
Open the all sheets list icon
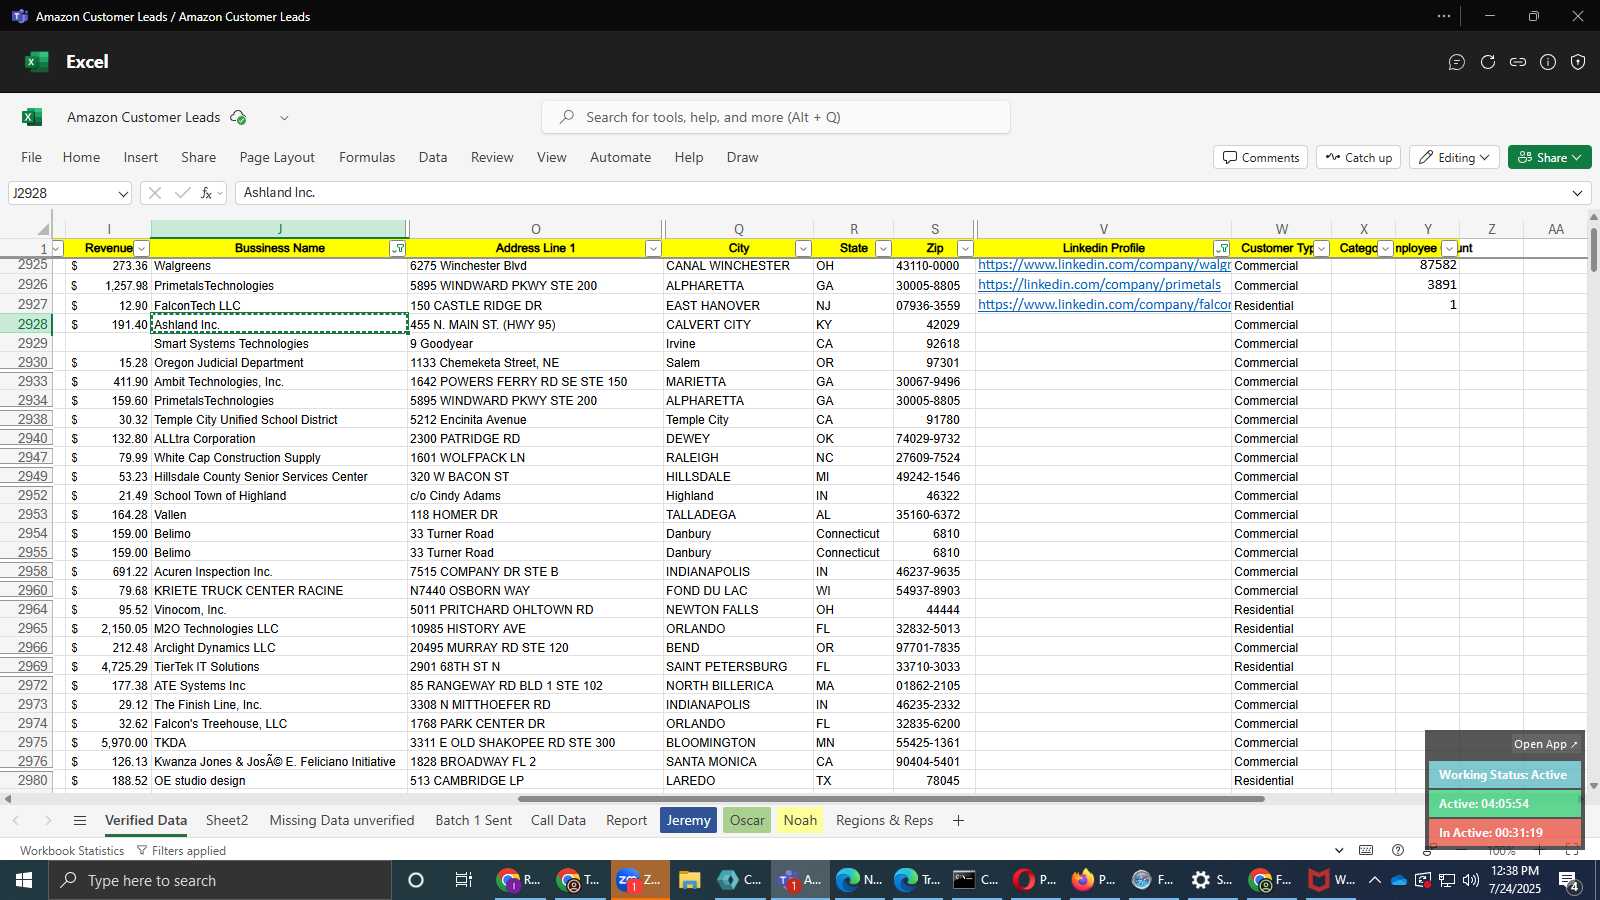click(x=80, y=821)
